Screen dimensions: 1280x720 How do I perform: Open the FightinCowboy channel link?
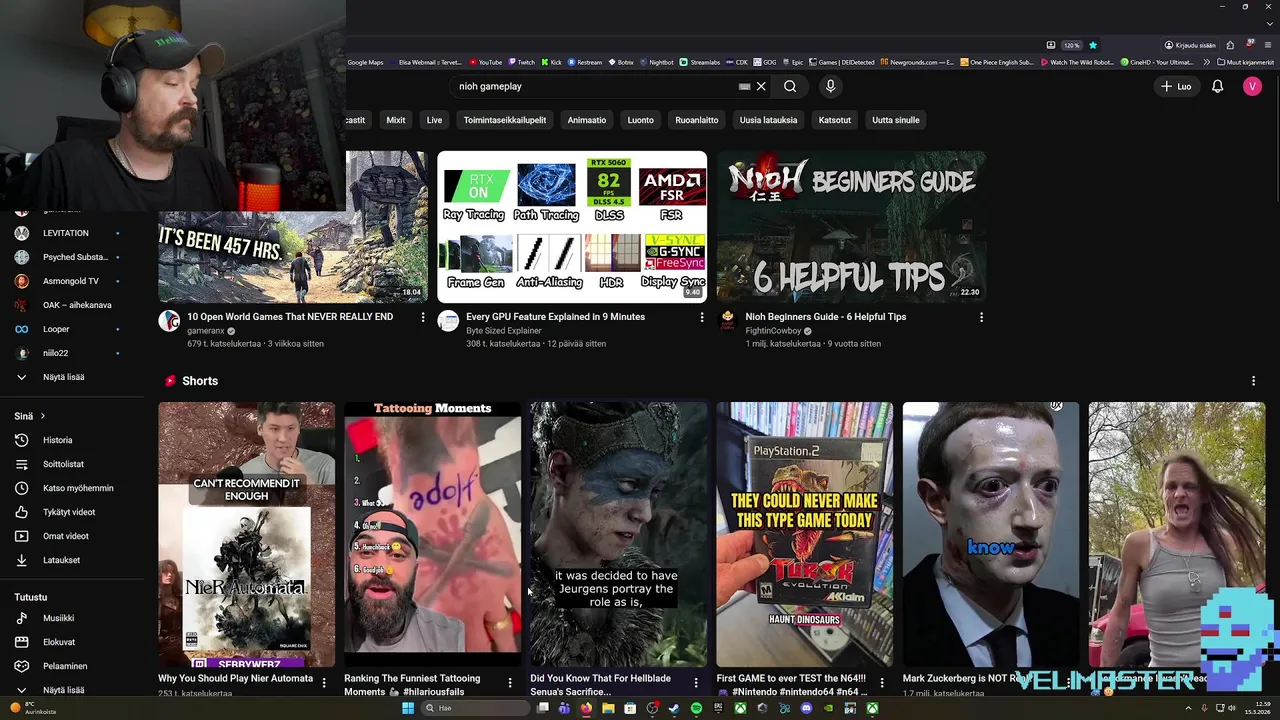point(774,331)
